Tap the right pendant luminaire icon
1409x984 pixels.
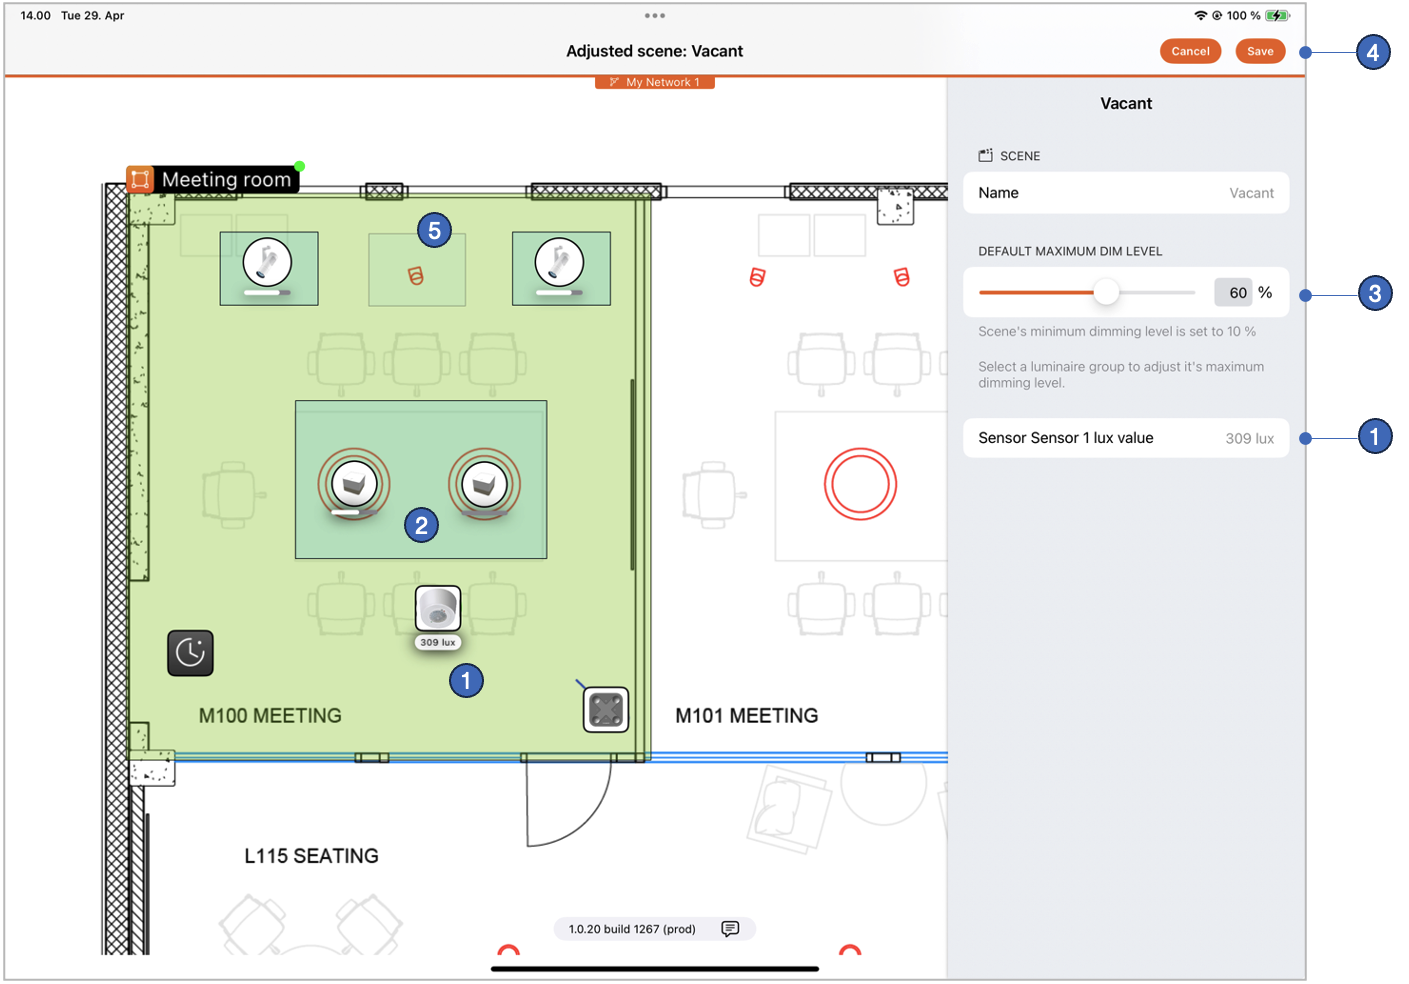(484, 484)
